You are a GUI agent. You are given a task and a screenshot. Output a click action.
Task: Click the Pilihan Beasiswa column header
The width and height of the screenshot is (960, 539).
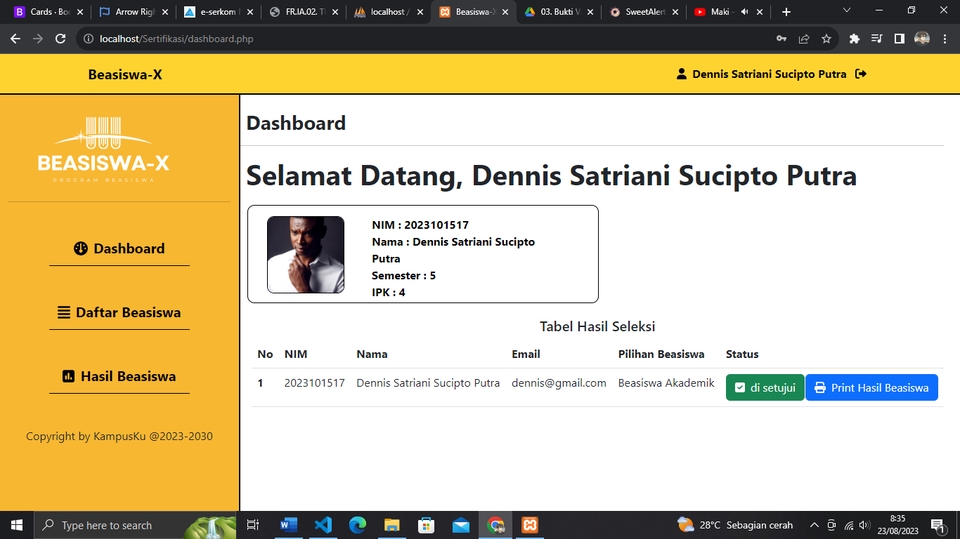pos(661,354)
